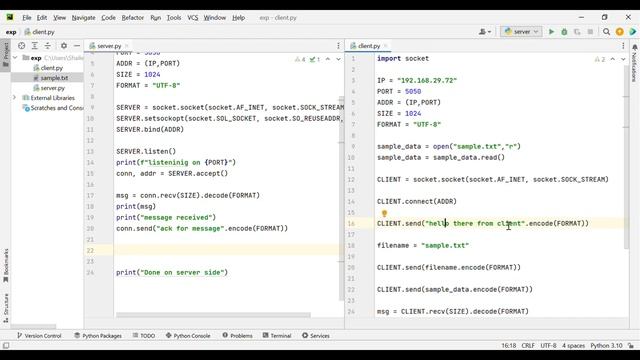The width and height of the screenshot is (640, 360).
Task: Open the user account menu icon
Action: [x=485, y=31]
